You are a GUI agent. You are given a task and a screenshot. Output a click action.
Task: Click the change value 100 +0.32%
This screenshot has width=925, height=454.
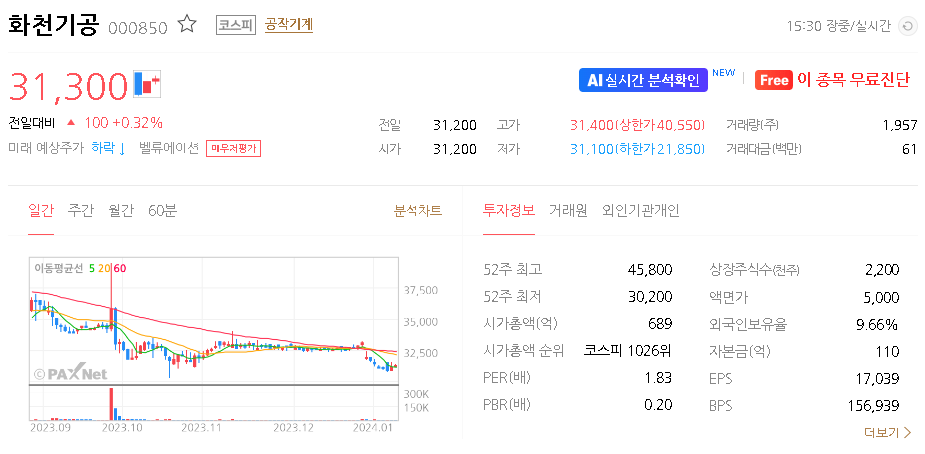(123, 123)
